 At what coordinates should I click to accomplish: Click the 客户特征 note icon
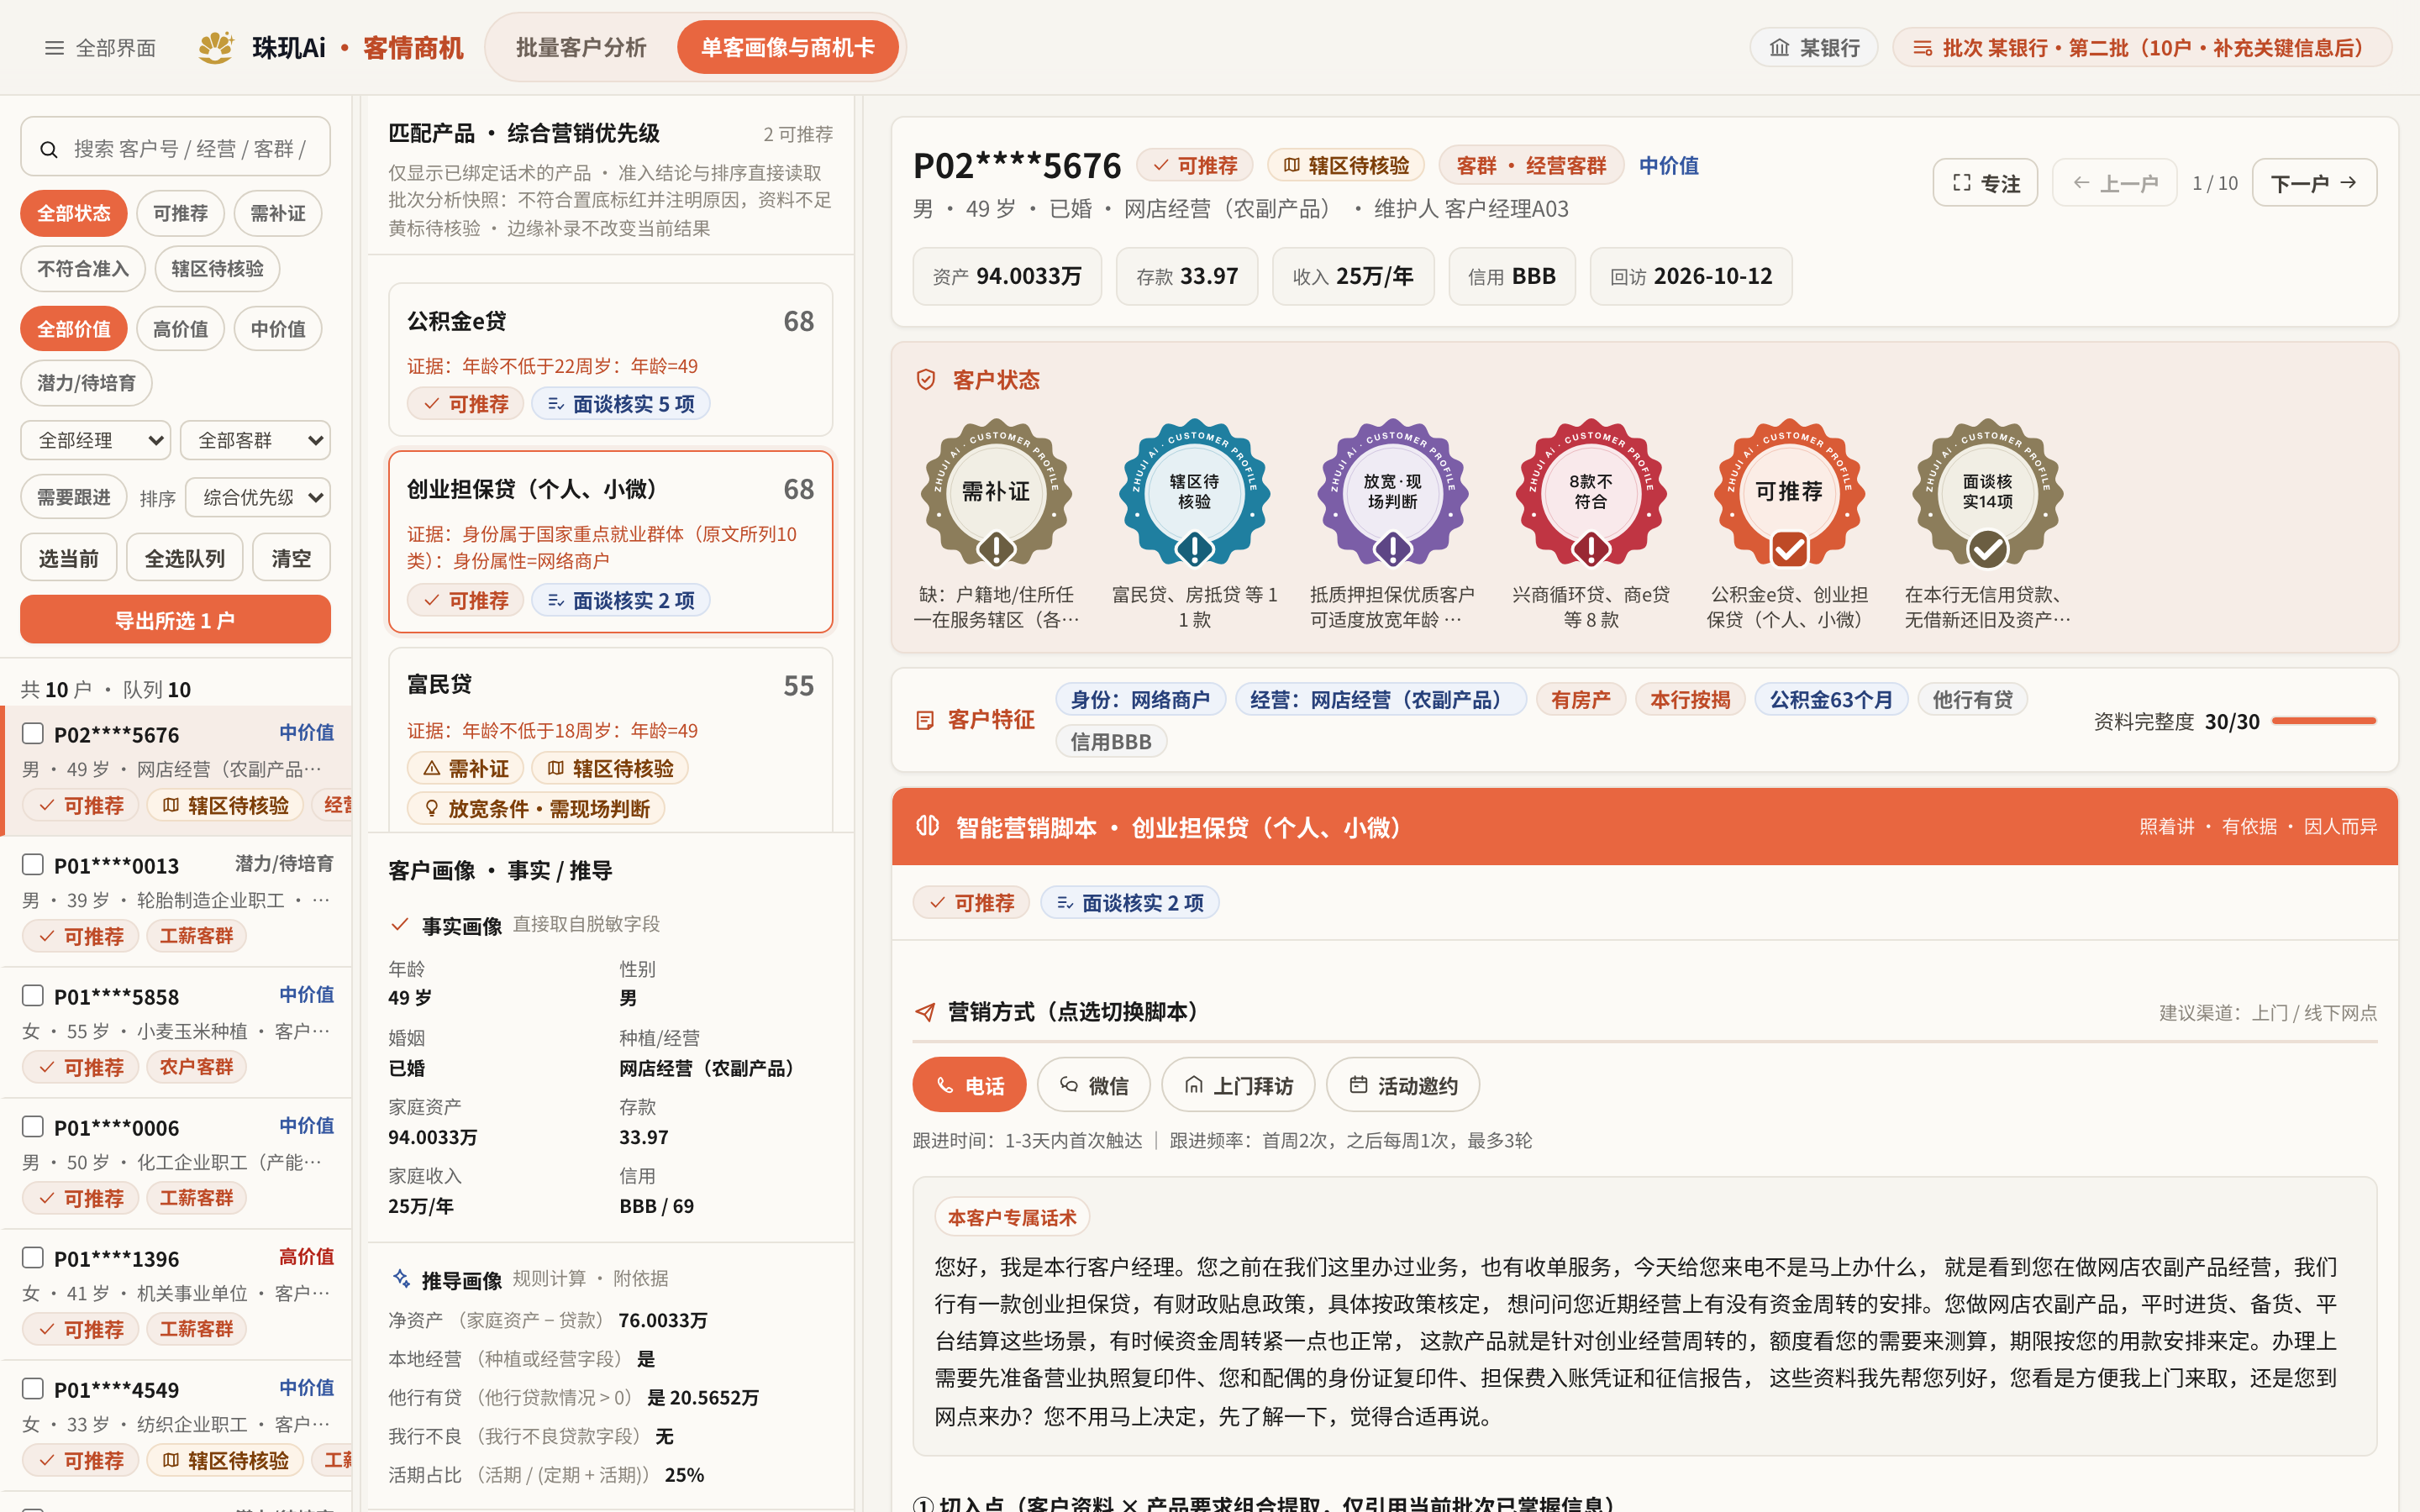(925, 720)
